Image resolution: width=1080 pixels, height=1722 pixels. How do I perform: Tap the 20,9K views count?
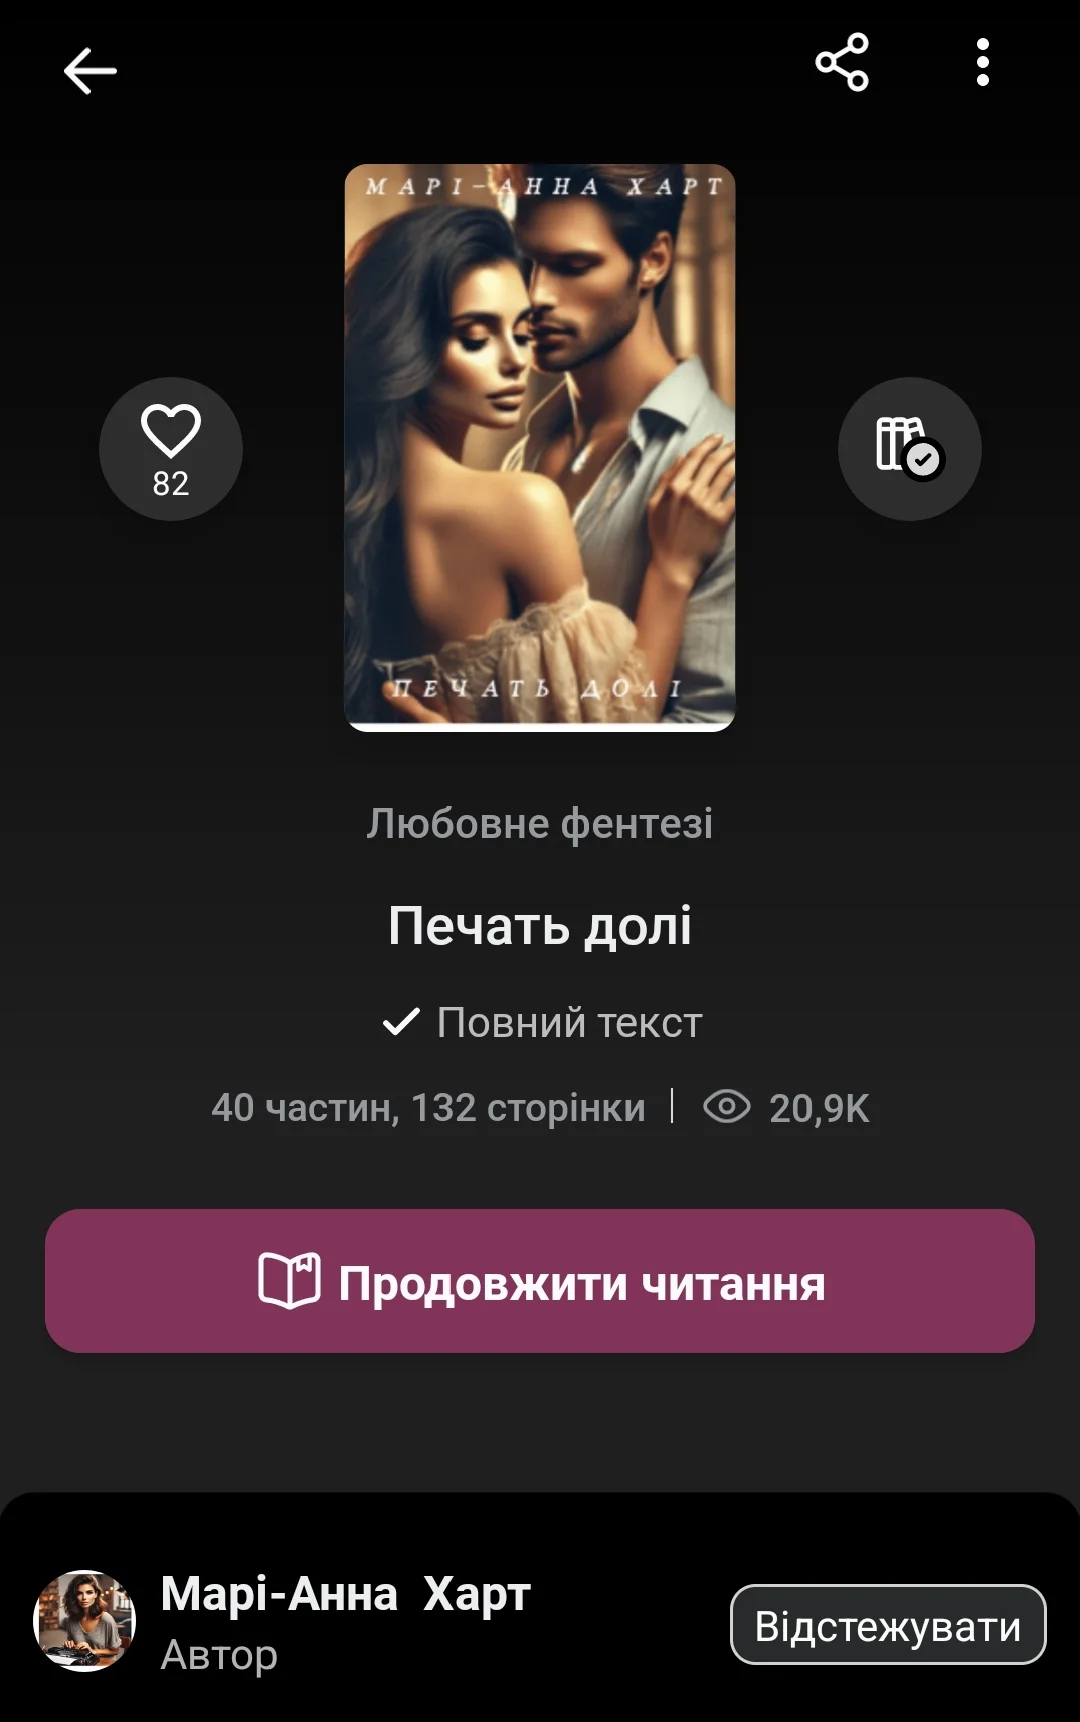point(819,1108)
